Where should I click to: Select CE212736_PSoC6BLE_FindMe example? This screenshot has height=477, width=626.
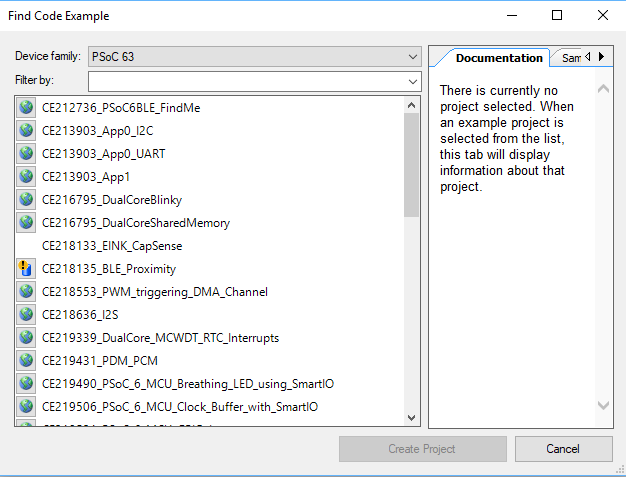121,108
